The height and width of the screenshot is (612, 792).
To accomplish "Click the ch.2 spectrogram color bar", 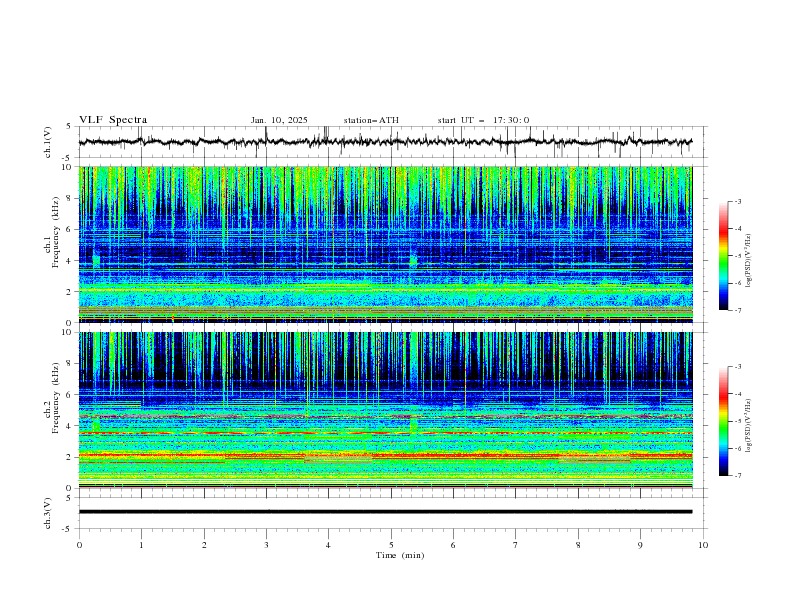I will [723, 421].
